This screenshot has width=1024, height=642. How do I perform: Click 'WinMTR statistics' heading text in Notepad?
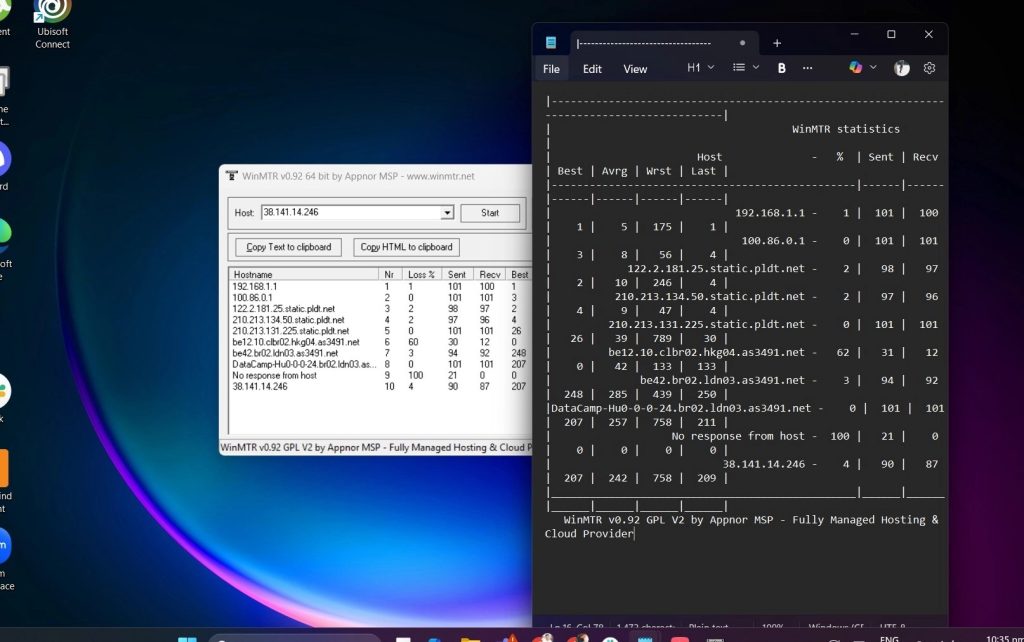tap(846, 129)
